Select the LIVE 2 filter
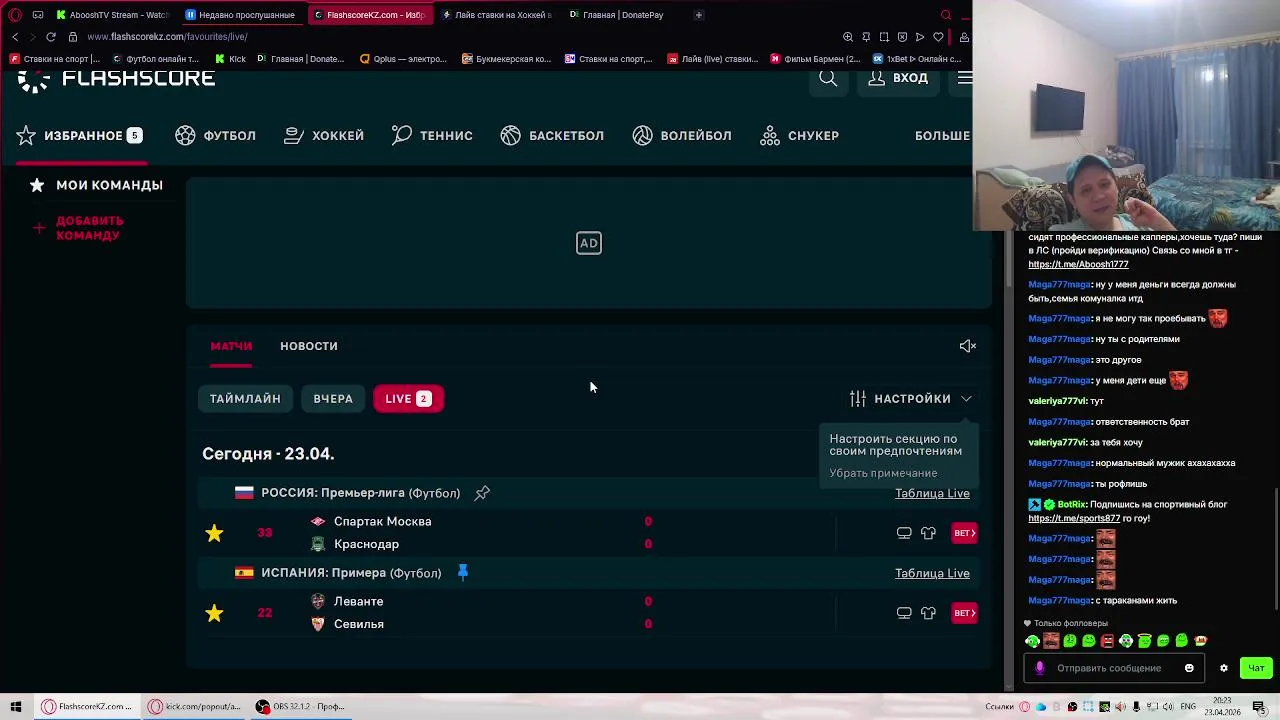The image size is (1280, 720). (408, 398)
